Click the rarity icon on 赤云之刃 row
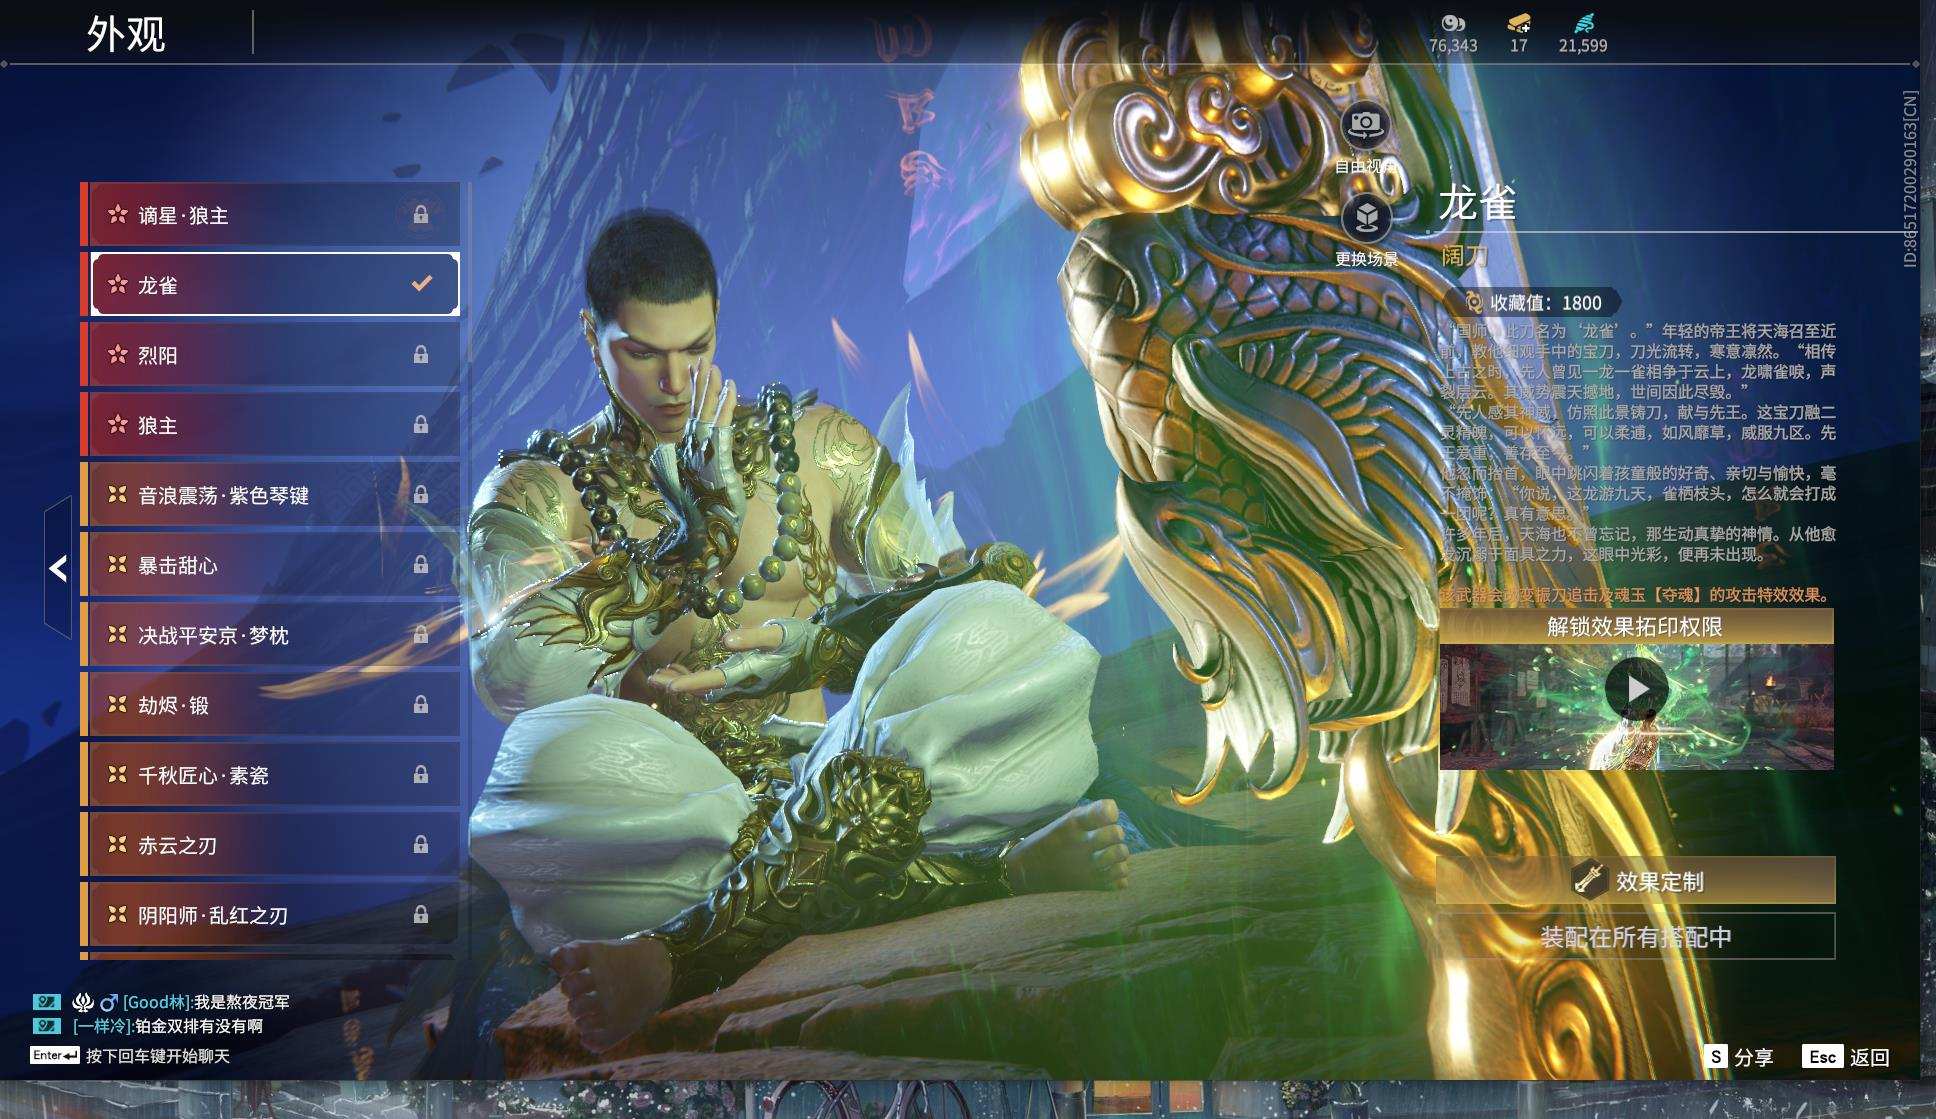 point(118,844)
